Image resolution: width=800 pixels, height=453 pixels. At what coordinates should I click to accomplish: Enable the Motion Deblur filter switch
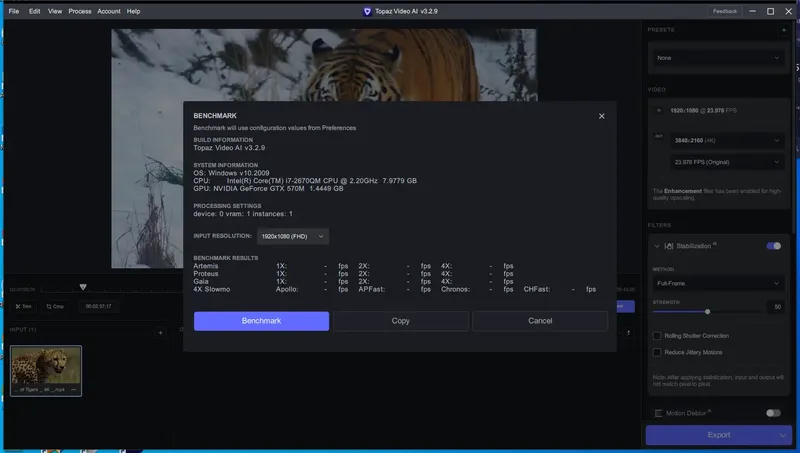coord(773,413)
